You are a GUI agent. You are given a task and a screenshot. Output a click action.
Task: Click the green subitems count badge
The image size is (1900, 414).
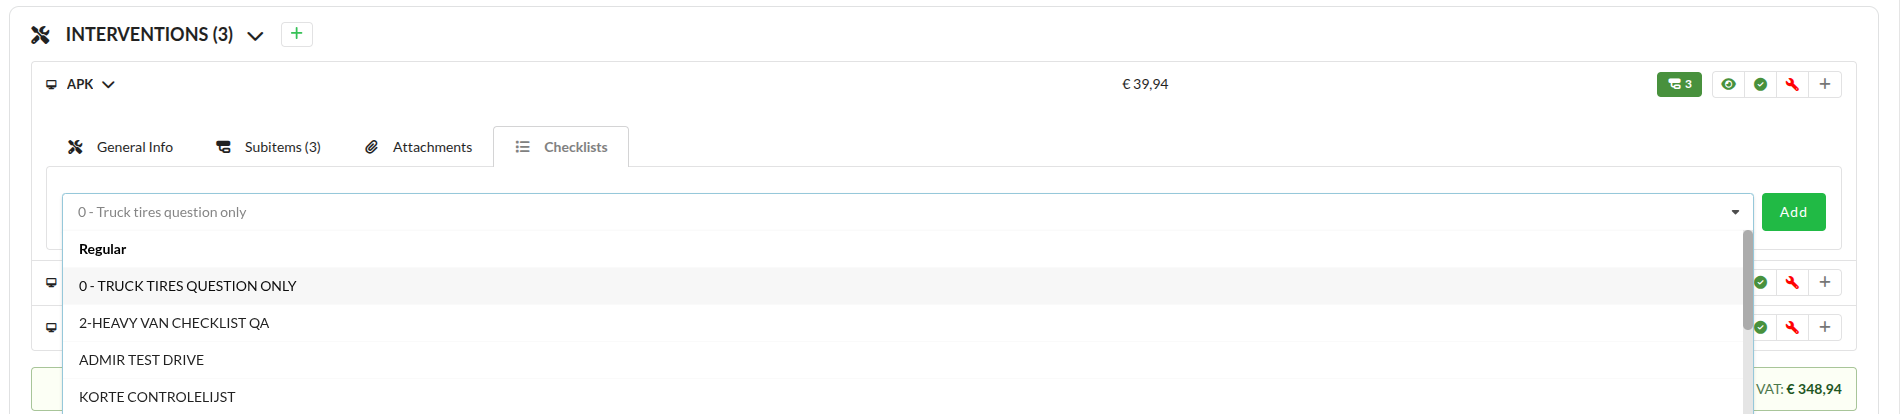pyautogui.click(x=1679, y=84)
